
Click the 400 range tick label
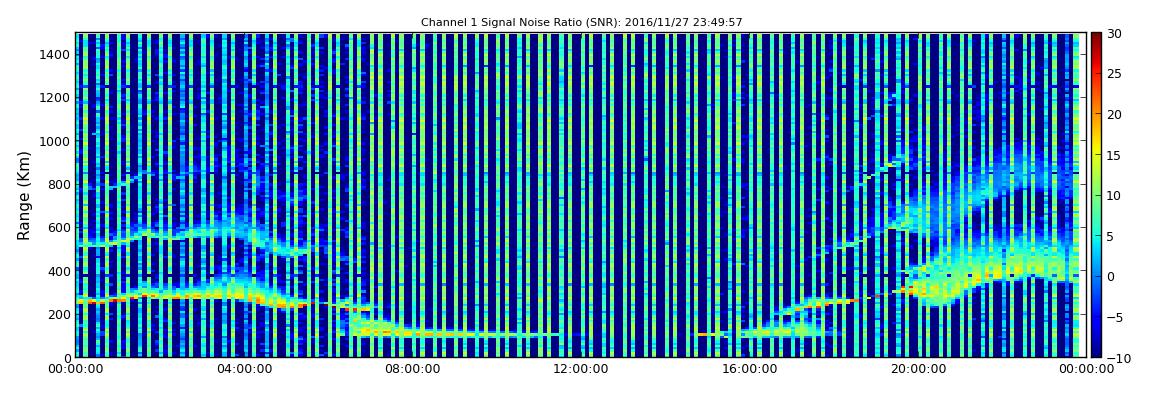[x=59, y=271]
